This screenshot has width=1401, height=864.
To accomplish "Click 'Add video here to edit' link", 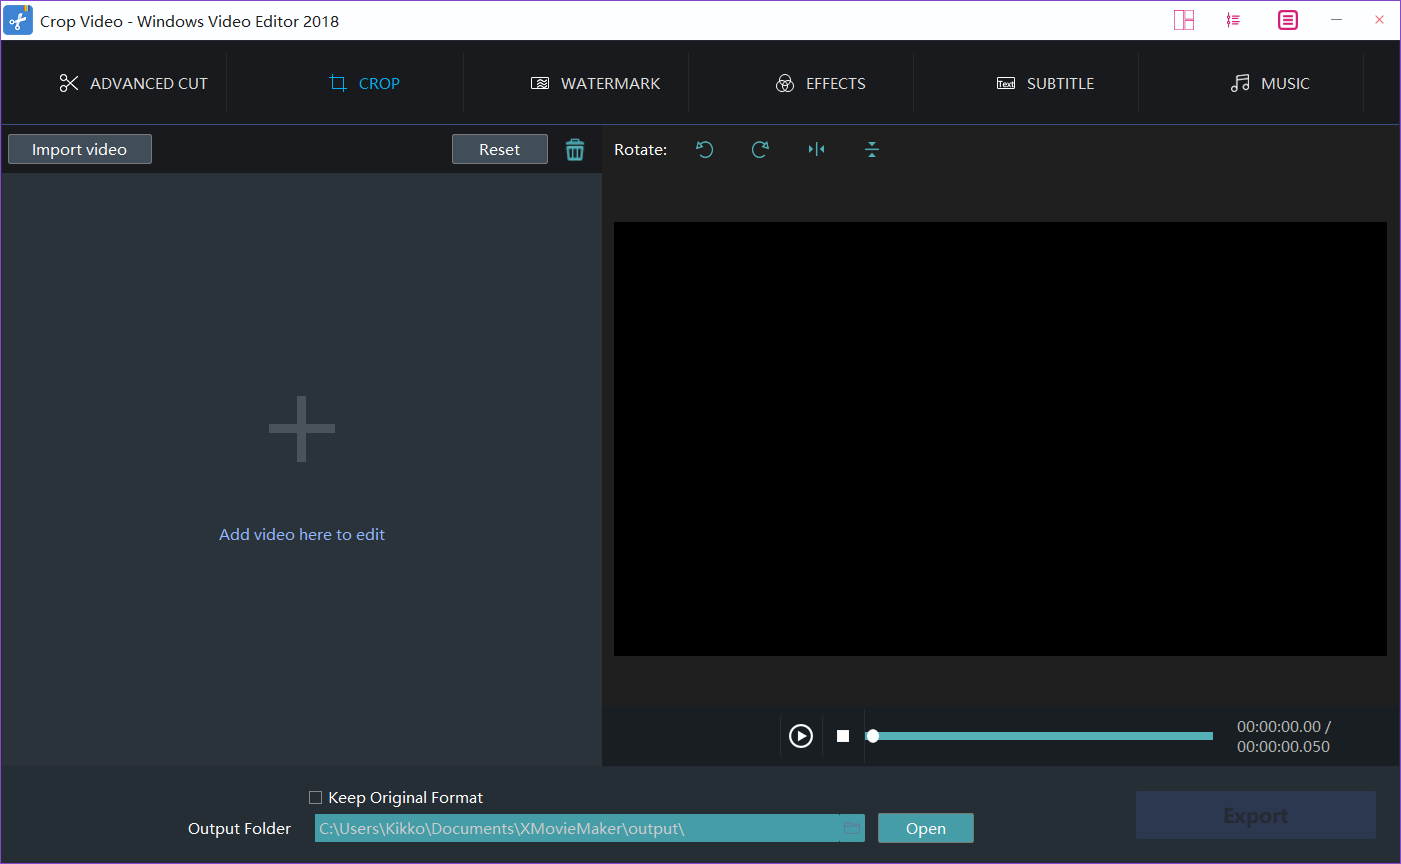I will (302, 534).
